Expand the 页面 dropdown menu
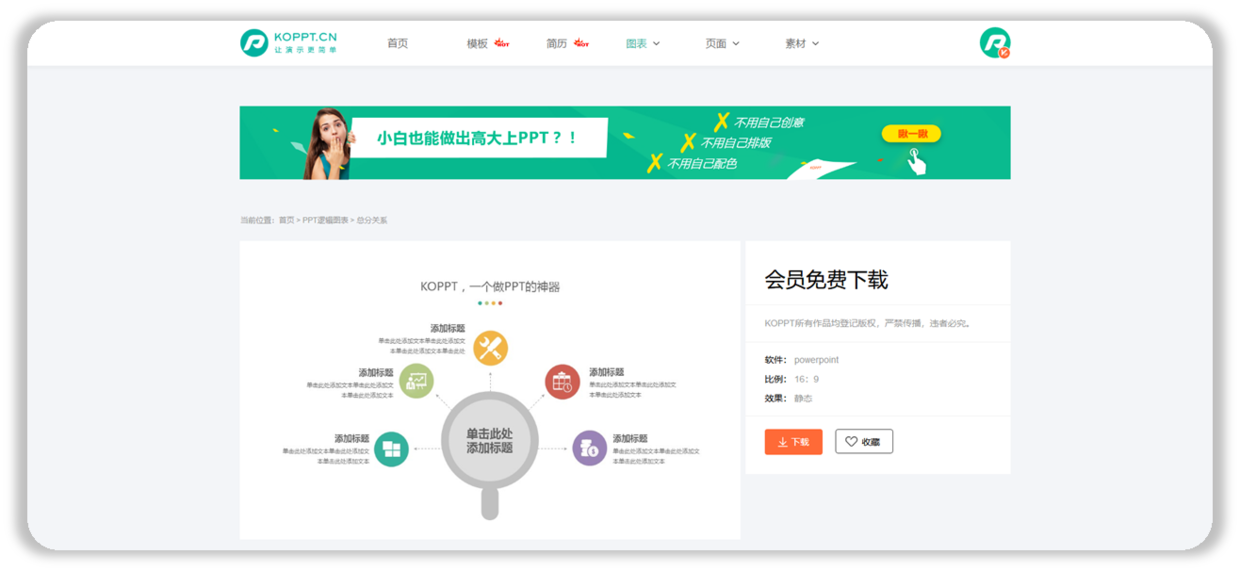Viewport: 1240px width, 571px height. 722,43
